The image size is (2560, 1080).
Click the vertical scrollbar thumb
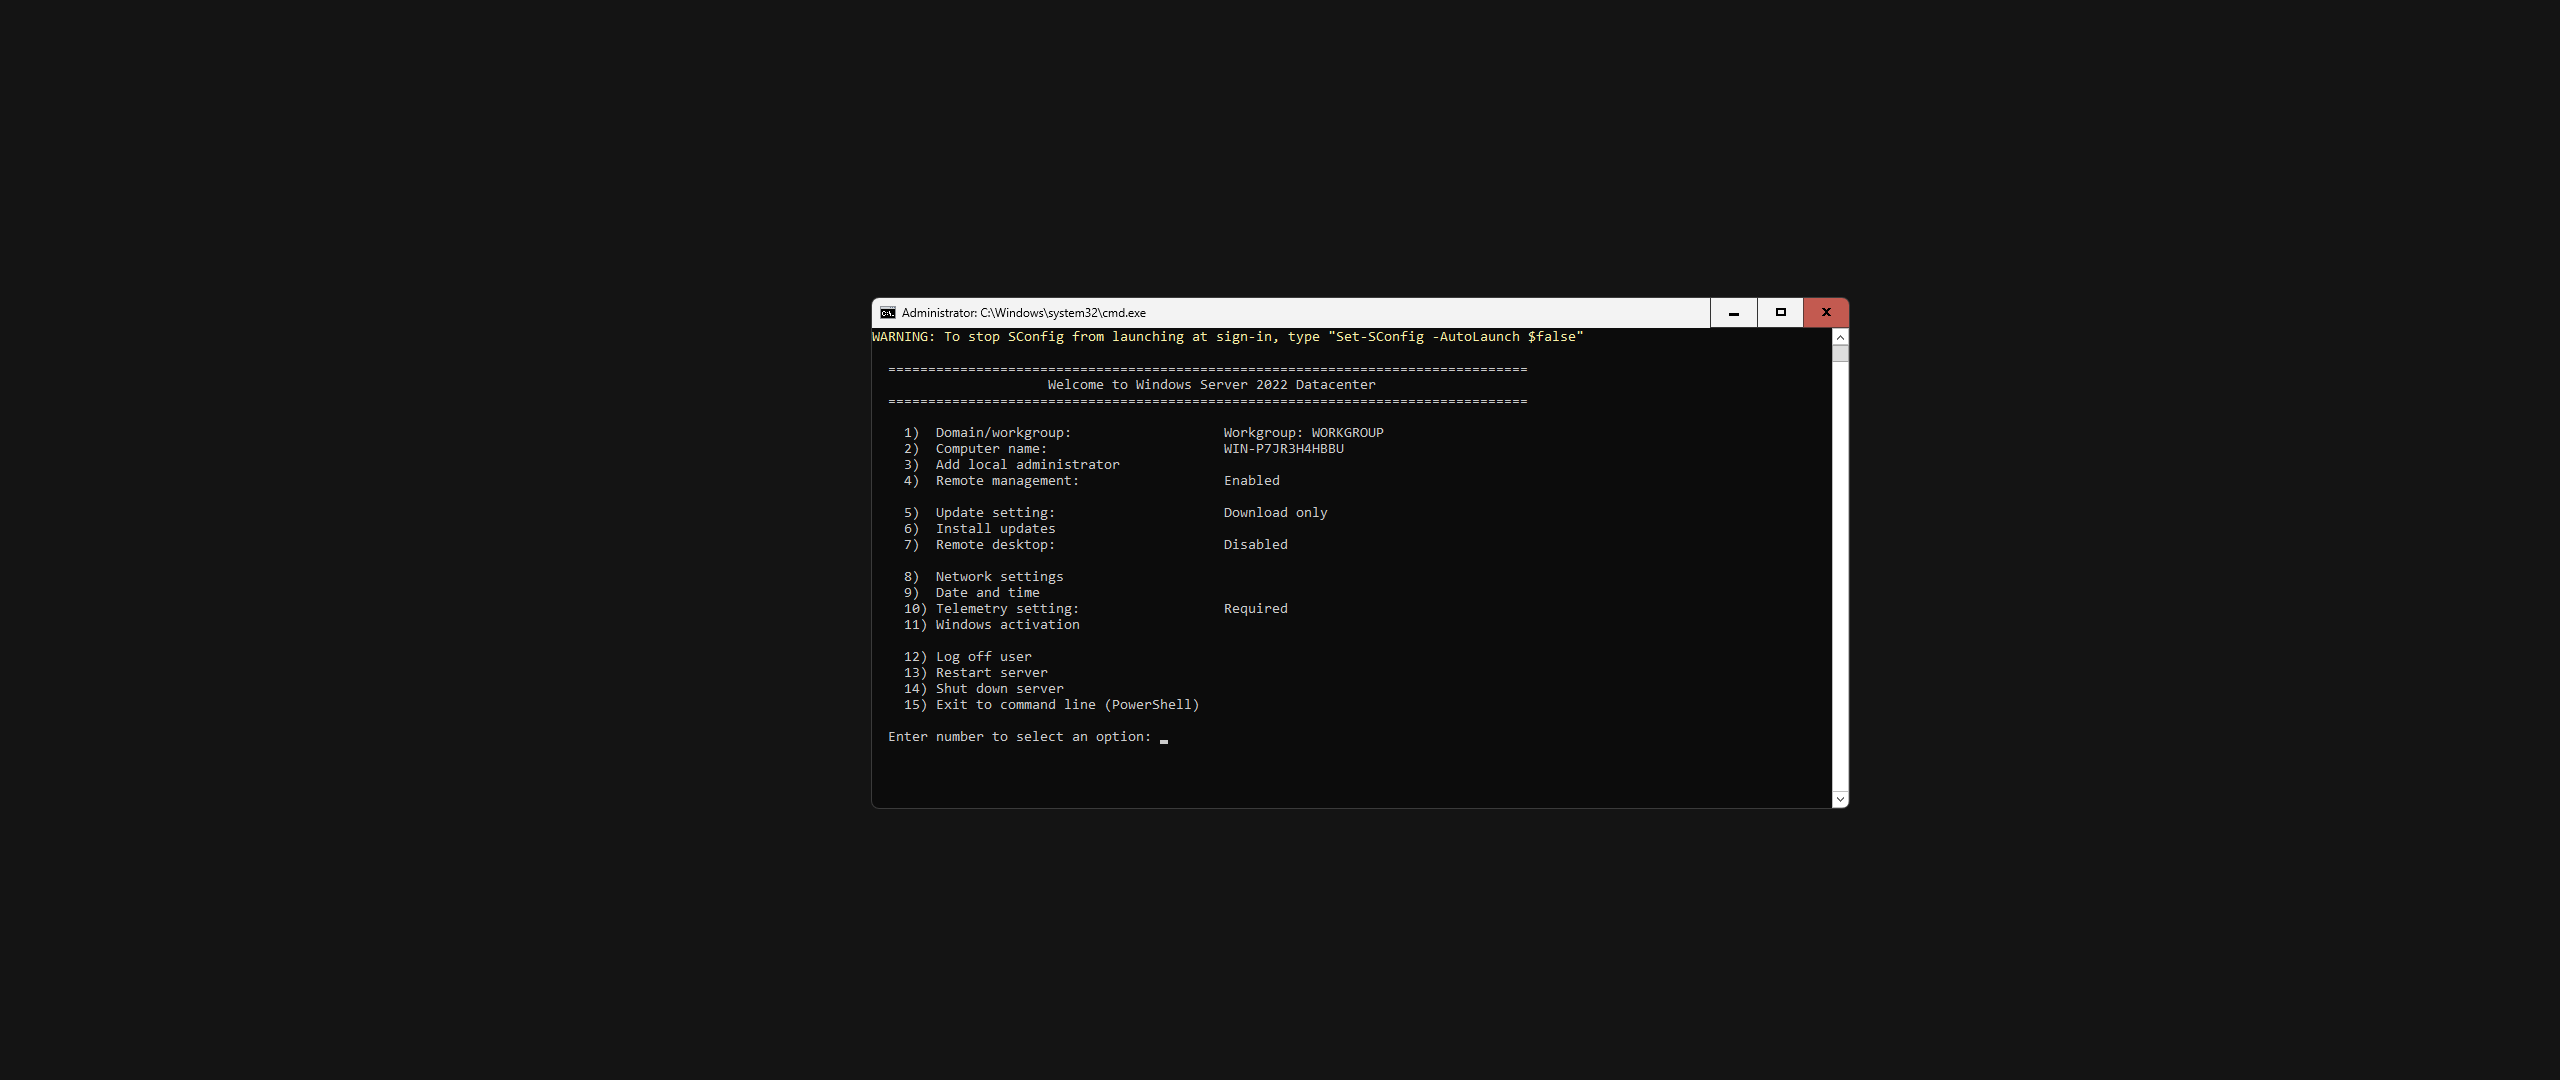1840,353
